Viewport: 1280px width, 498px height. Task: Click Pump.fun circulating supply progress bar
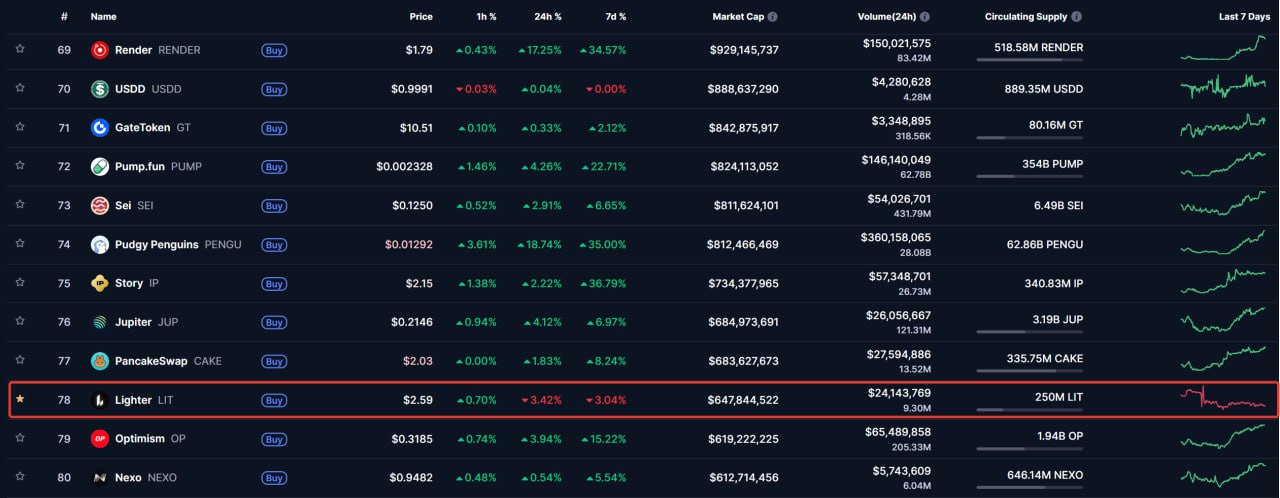click(1029, 176)
